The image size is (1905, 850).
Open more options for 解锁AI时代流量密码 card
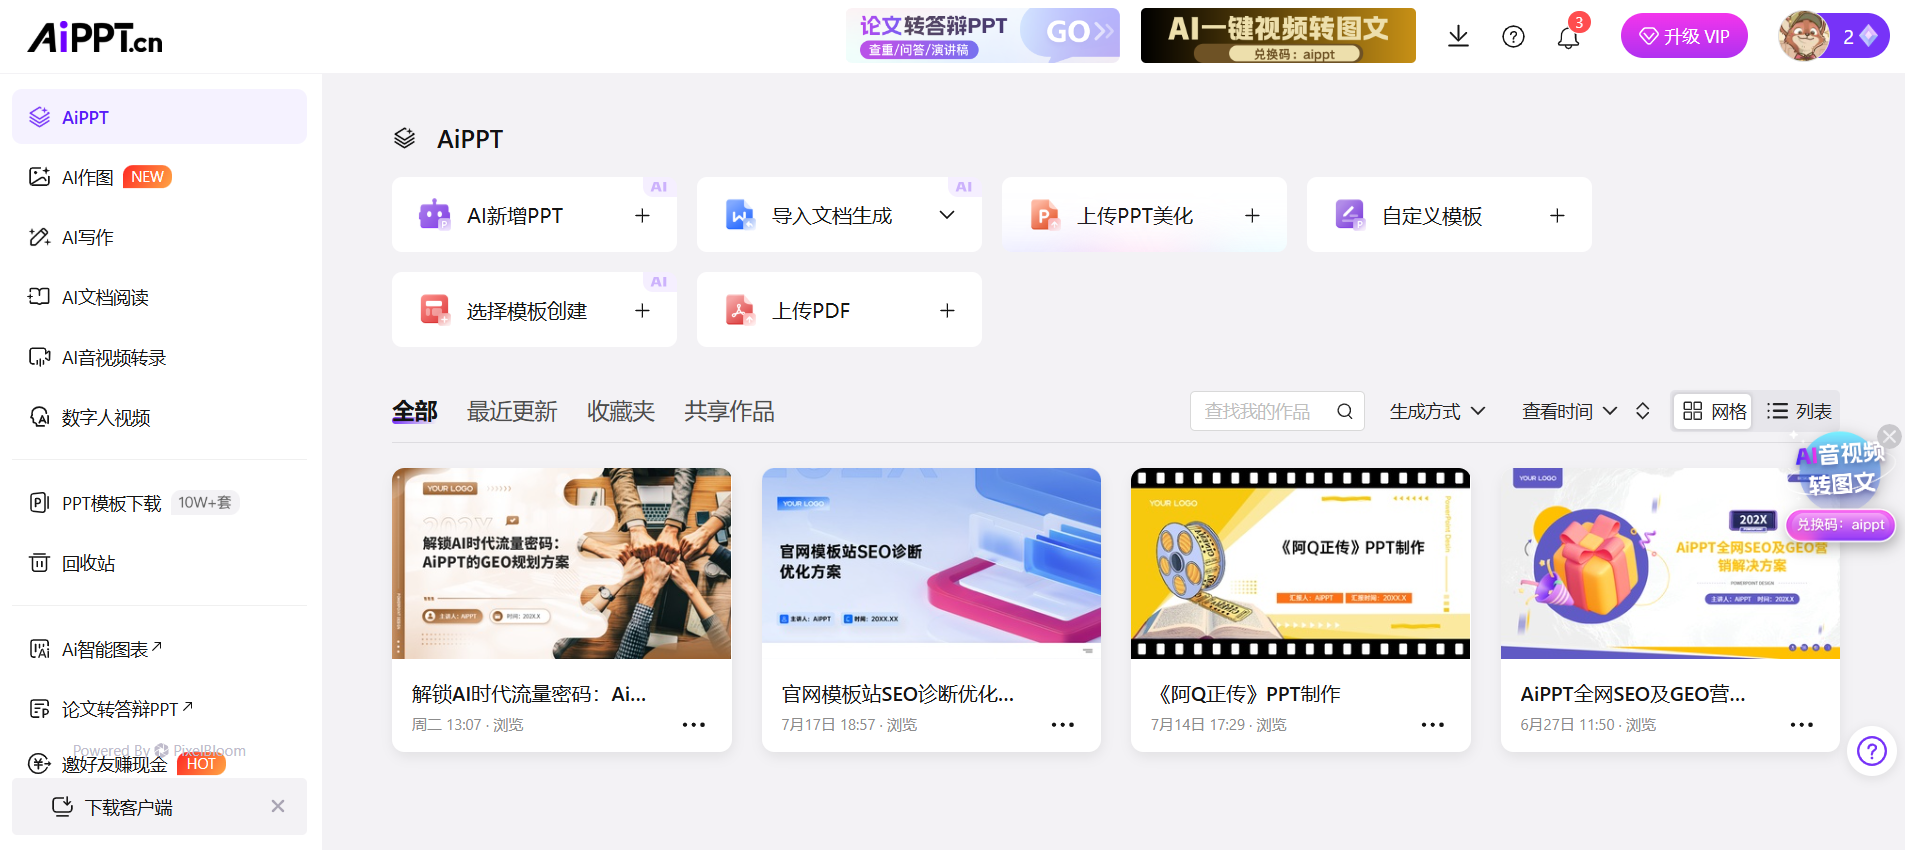point(693,724)
